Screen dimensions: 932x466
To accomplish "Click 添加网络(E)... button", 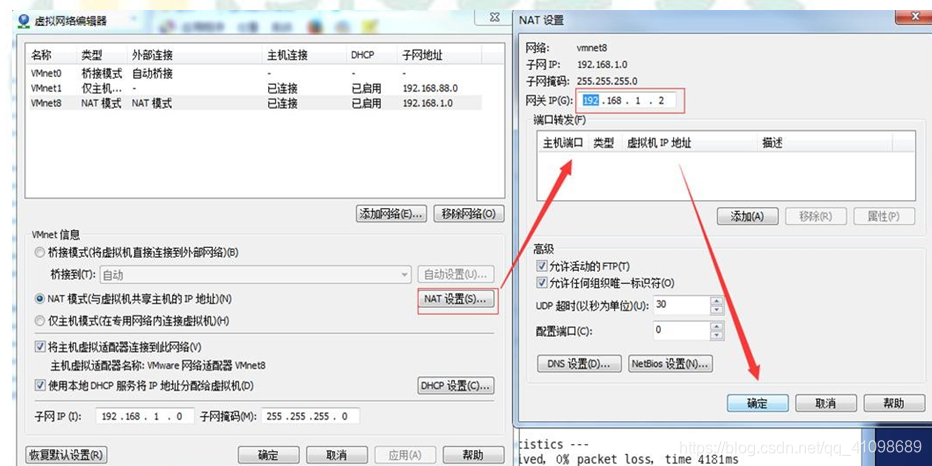I will [x=392, y=214].
